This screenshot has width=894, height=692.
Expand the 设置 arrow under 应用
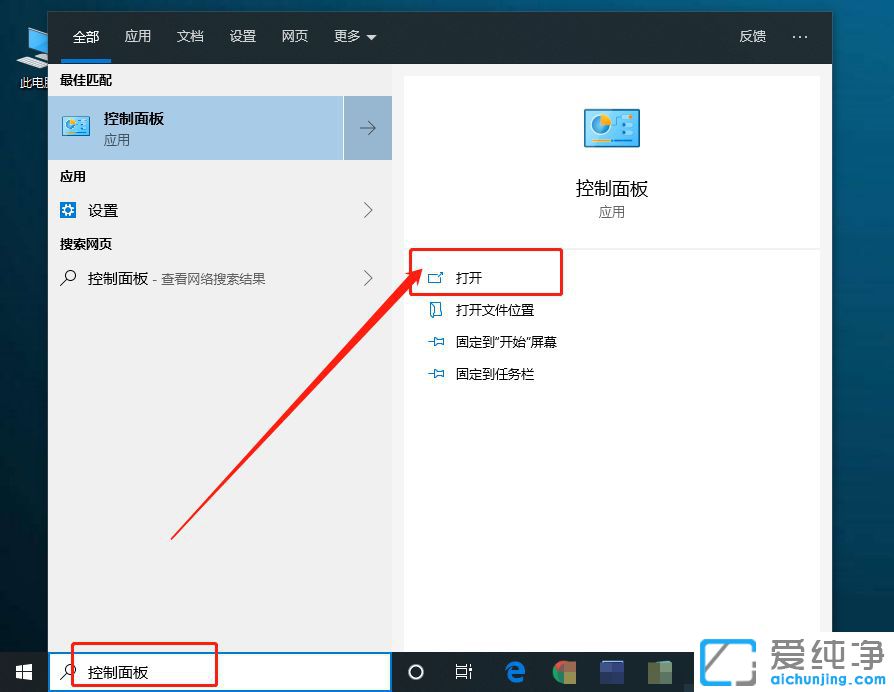(368, 210)
